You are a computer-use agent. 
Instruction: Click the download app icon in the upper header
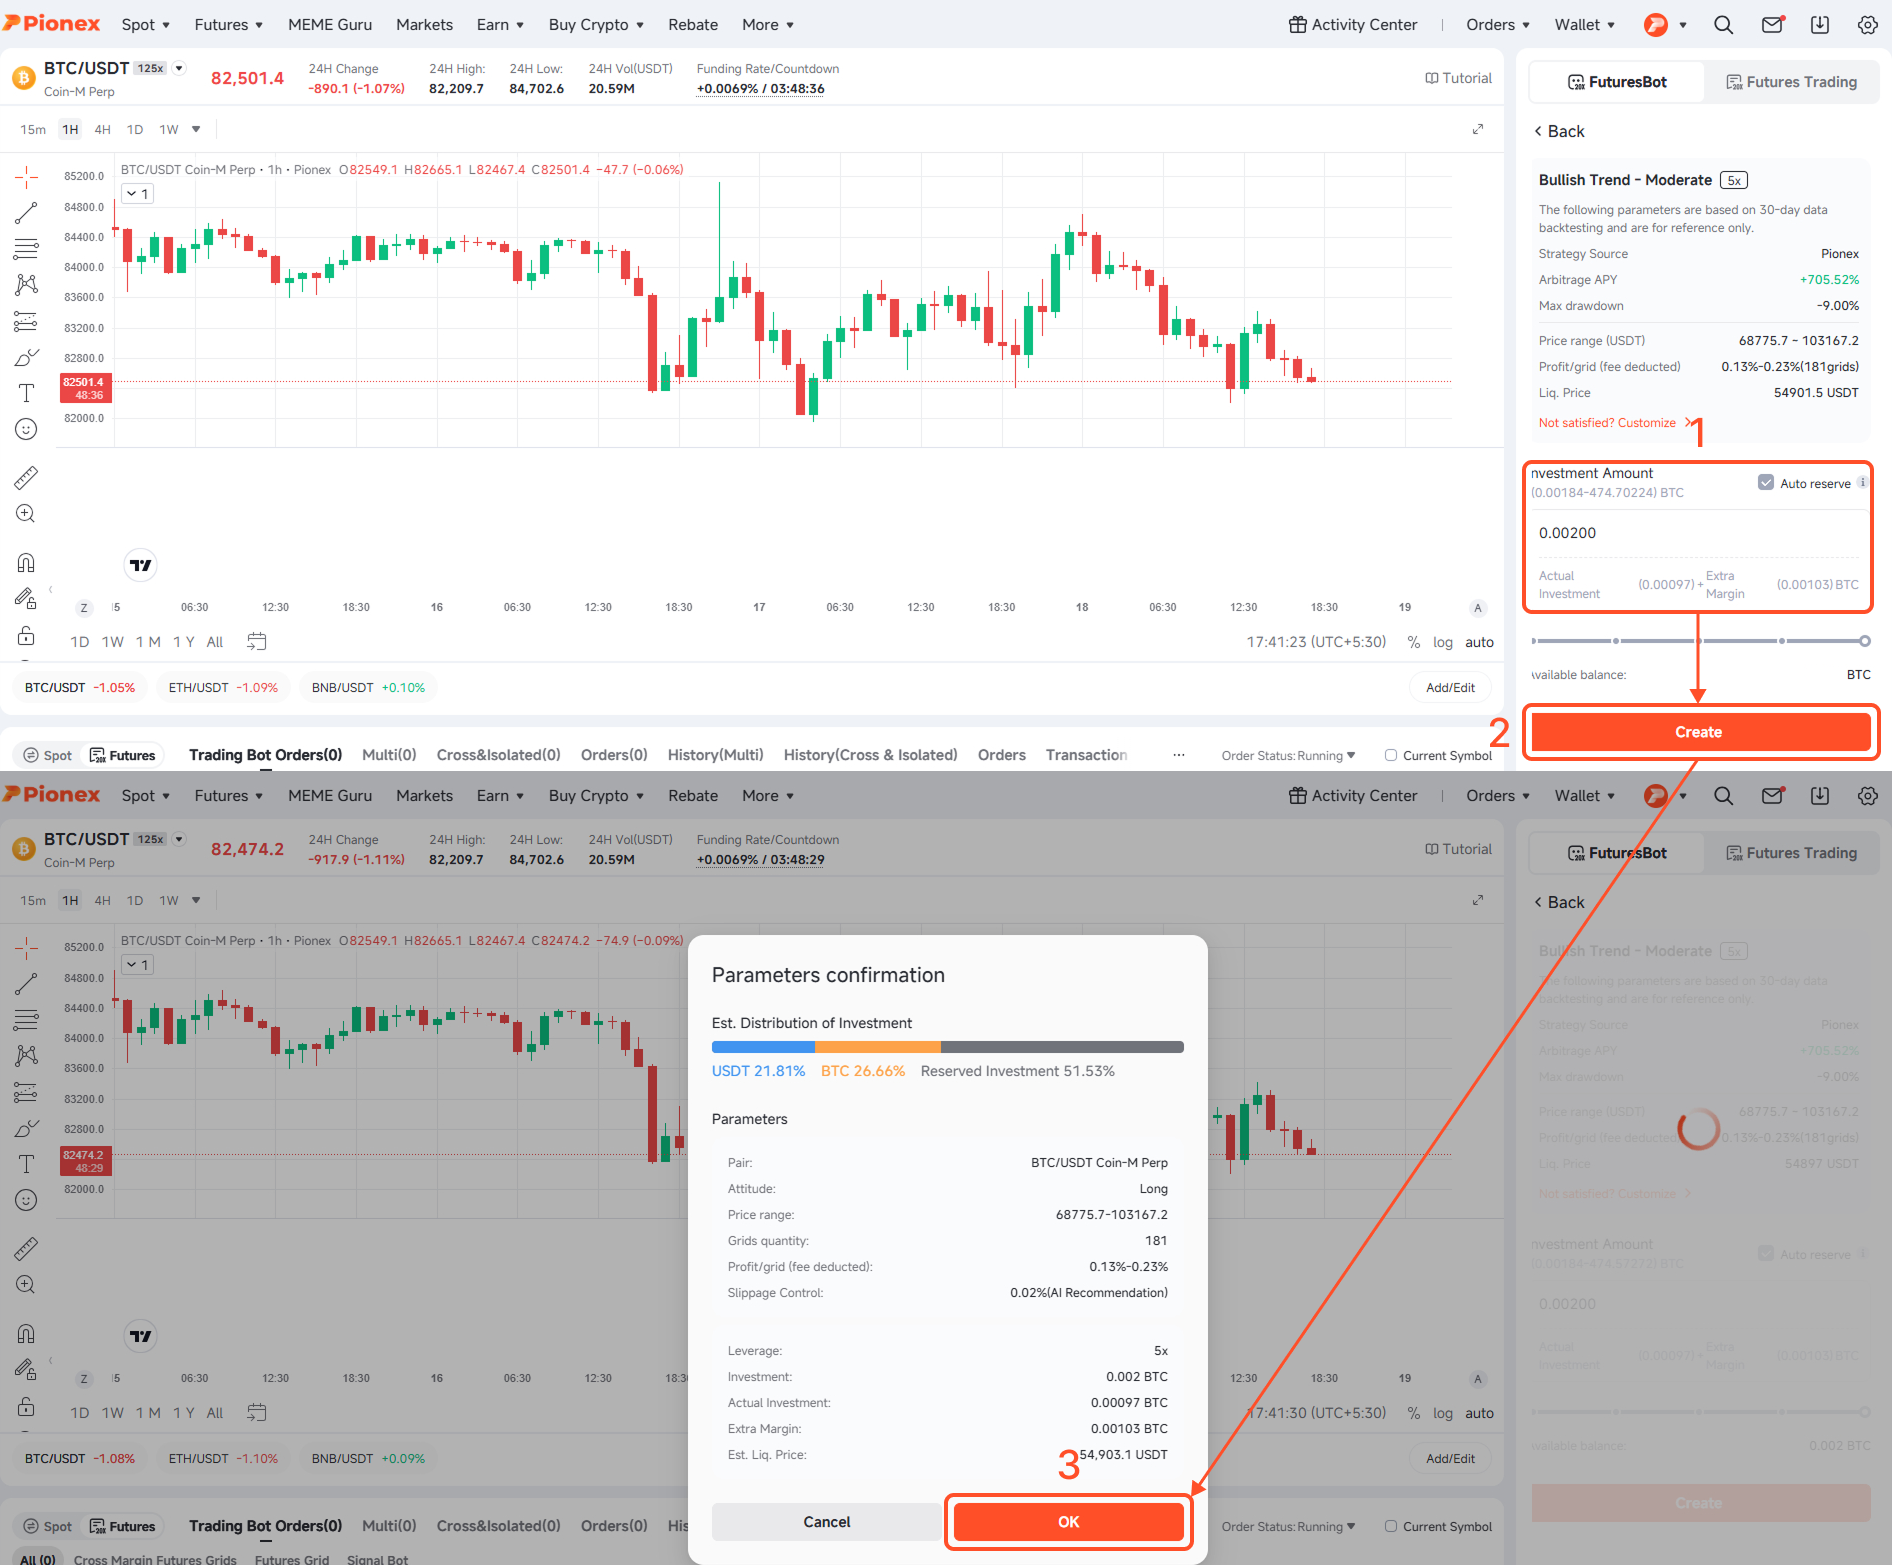coord(1820,25)
